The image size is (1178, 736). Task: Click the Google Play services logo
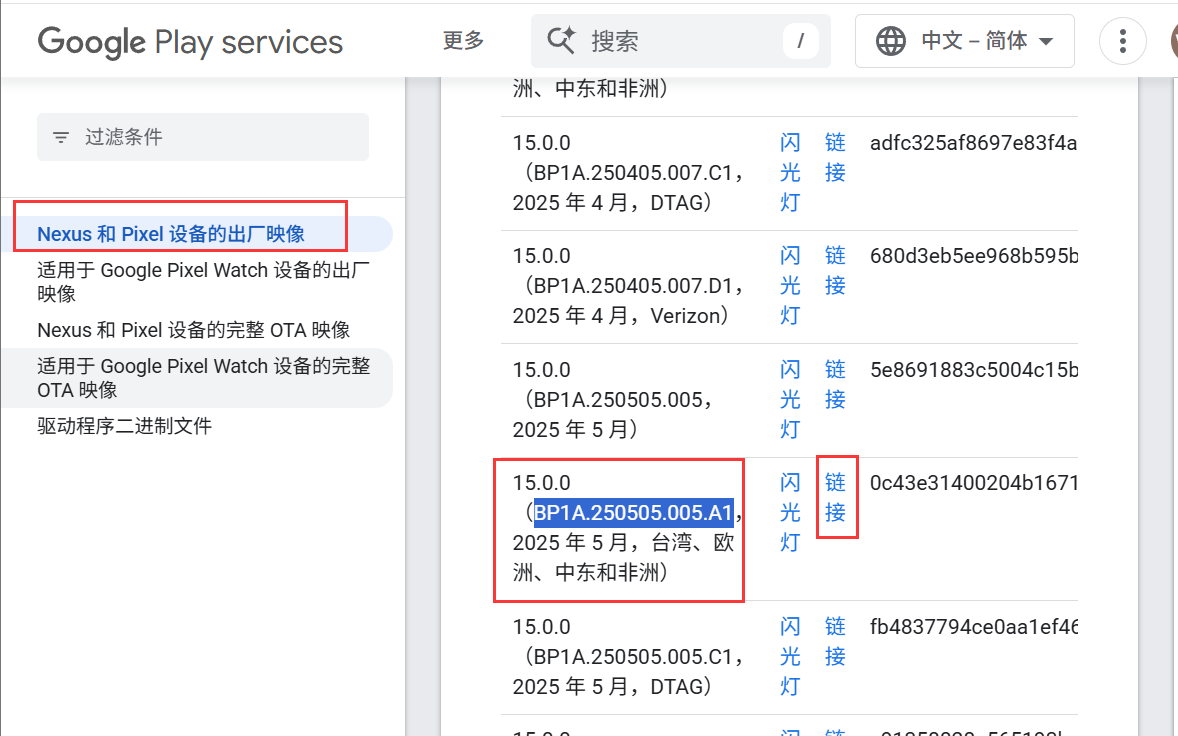(190, 42)
